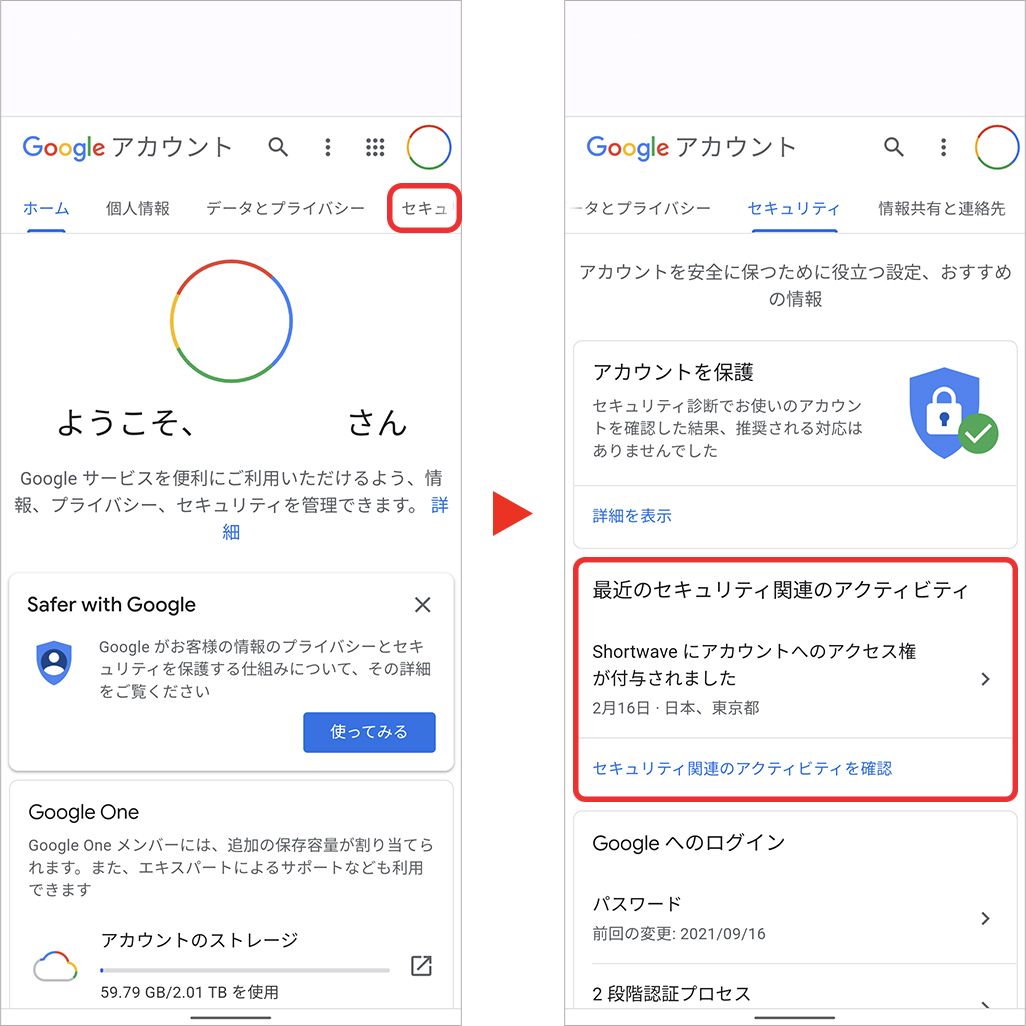The height and width of the screenshot is (1026, 1026).
Task: Click search icon in right Security screen header
Action: coord(894,147)
